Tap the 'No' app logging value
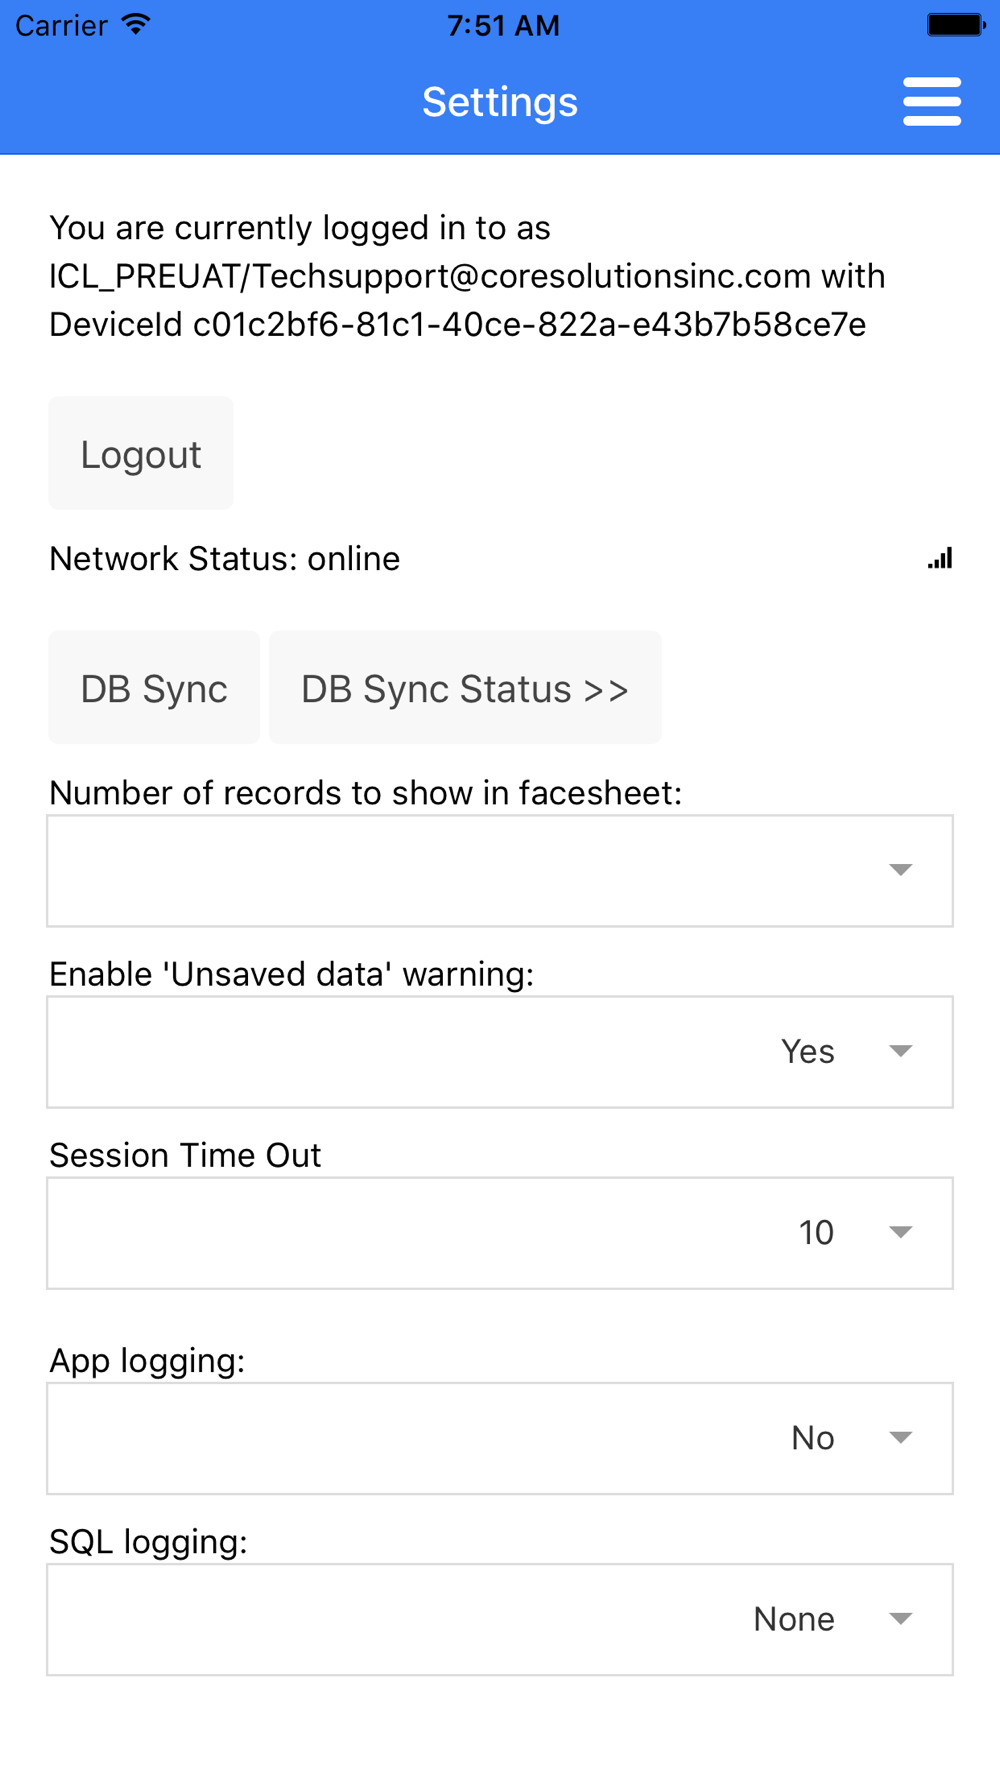Screen dimensions: 1000x1778 click(813, 1438)
